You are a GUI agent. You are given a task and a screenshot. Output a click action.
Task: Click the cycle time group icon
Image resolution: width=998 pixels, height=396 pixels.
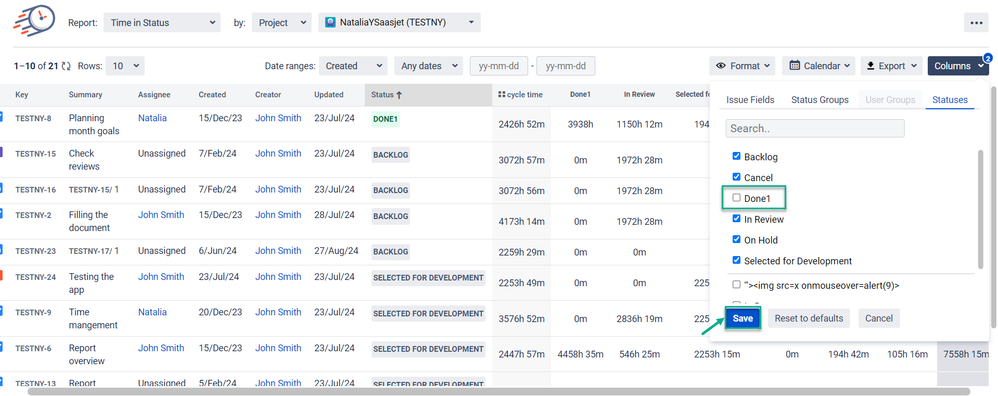click(x=502, y=95)
